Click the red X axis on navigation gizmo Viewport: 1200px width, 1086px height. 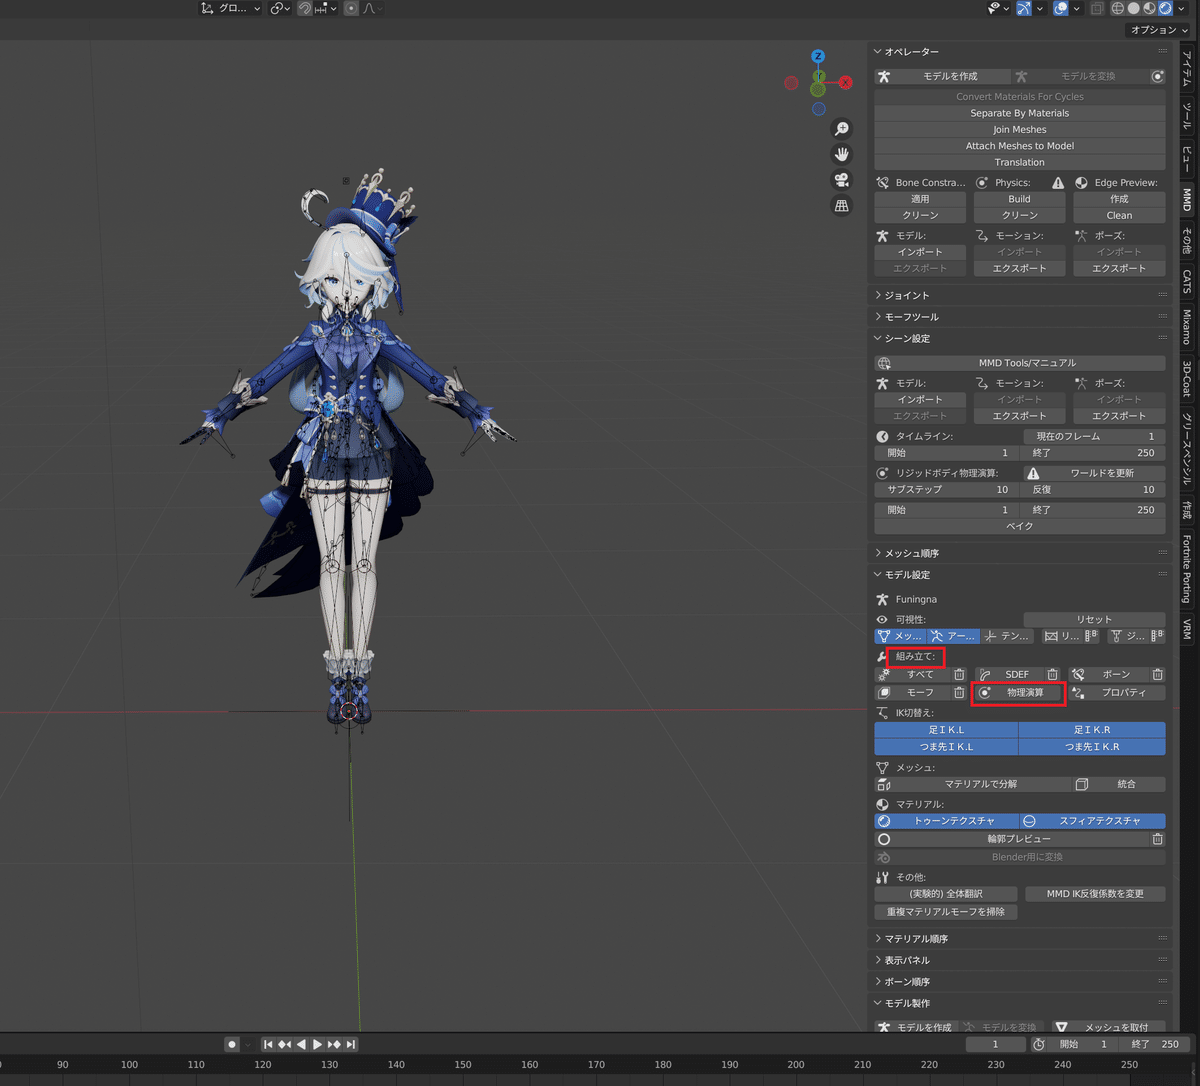[845, 83]
